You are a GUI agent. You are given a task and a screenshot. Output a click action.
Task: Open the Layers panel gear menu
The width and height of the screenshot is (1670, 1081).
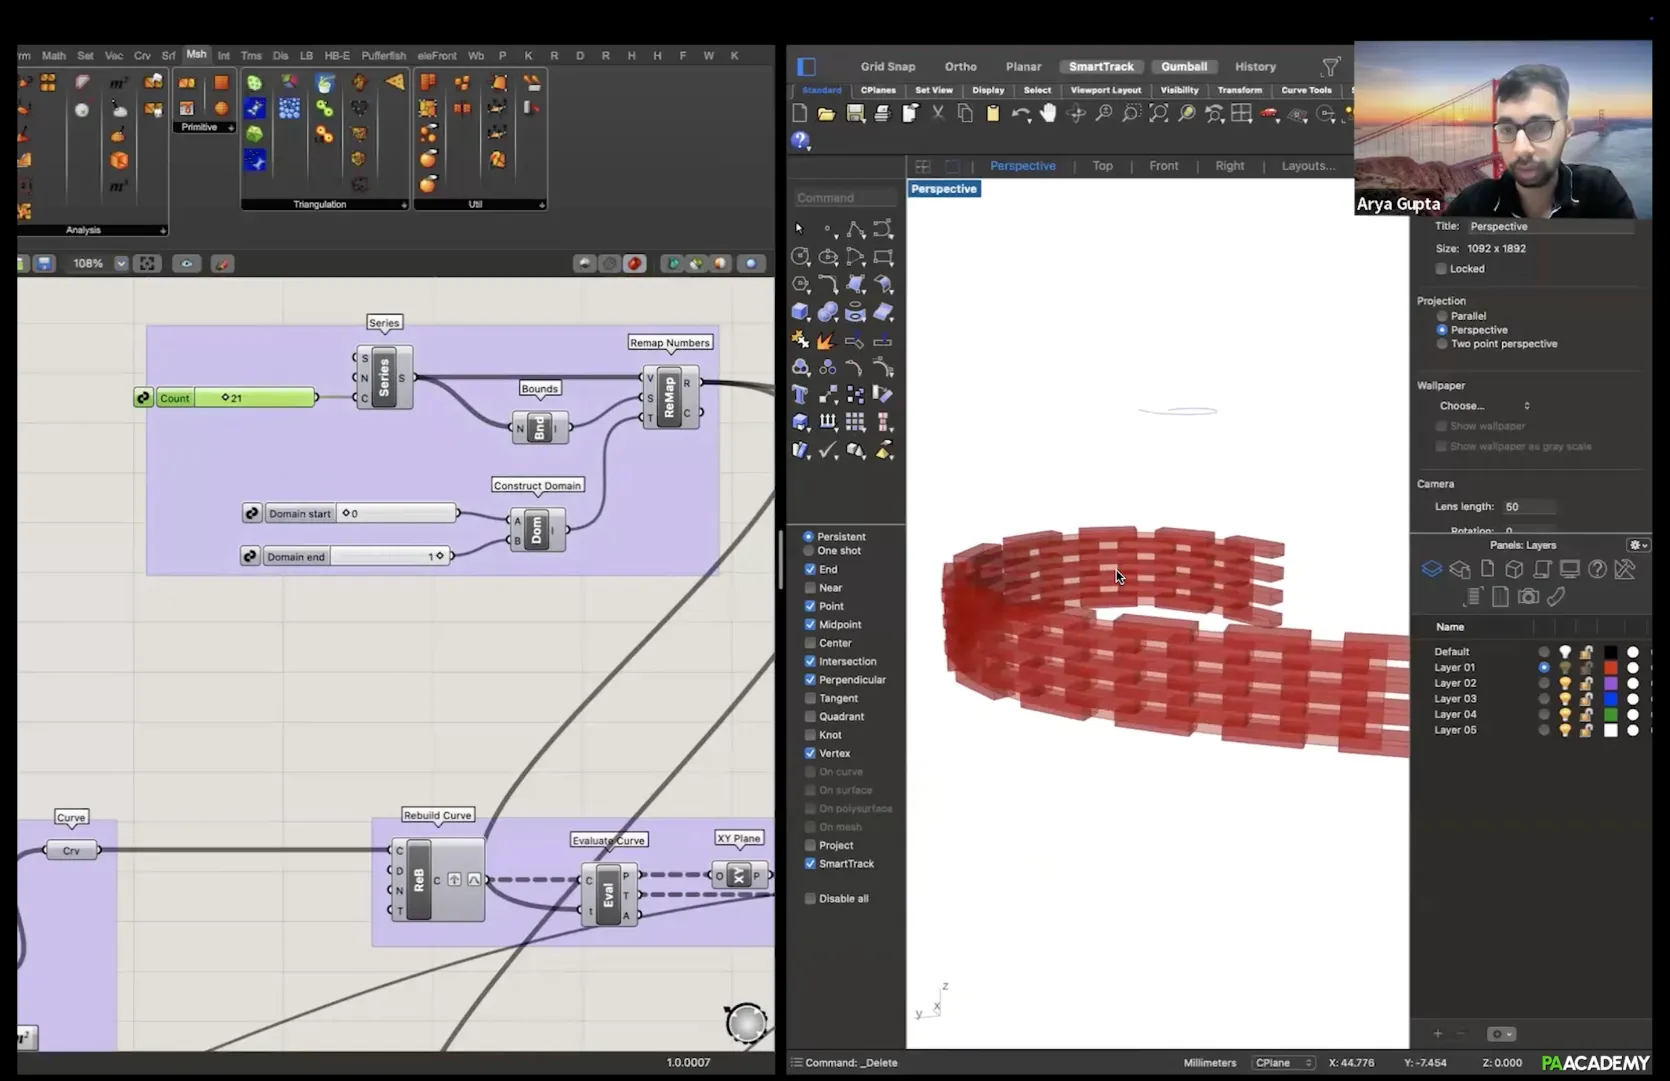tap(1637, 546)
